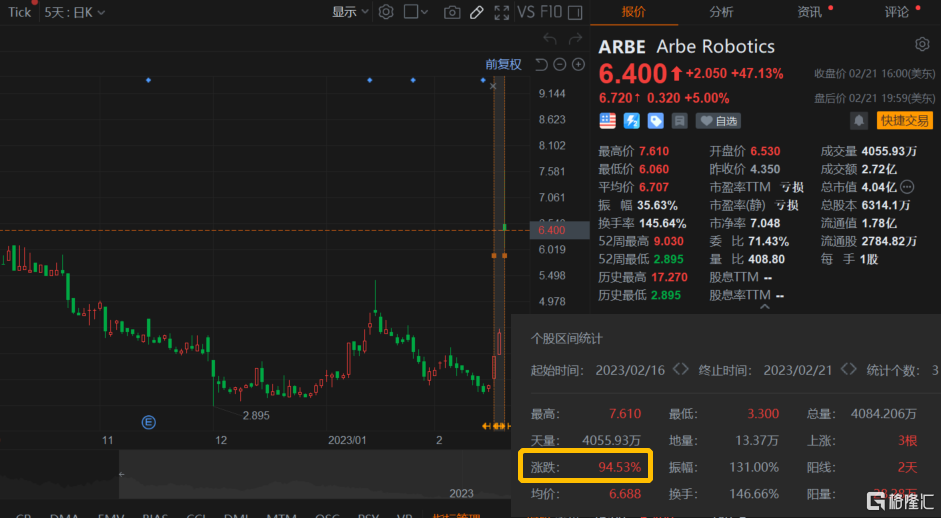Adjust 终止时间 date arrows
This screenshot has height=518, width=941.
(x=849, y=369)
